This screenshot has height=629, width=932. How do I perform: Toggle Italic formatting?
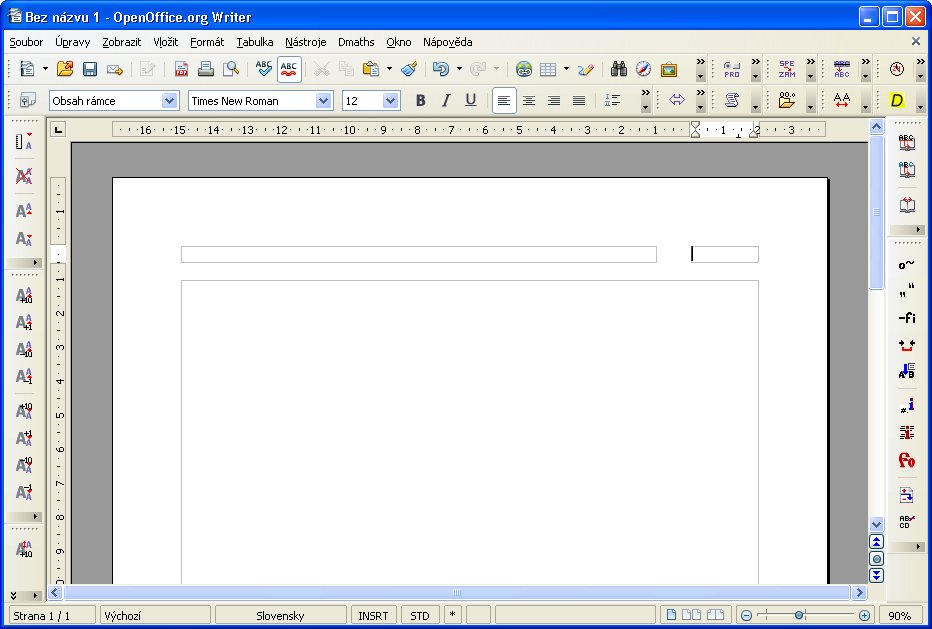445,100
